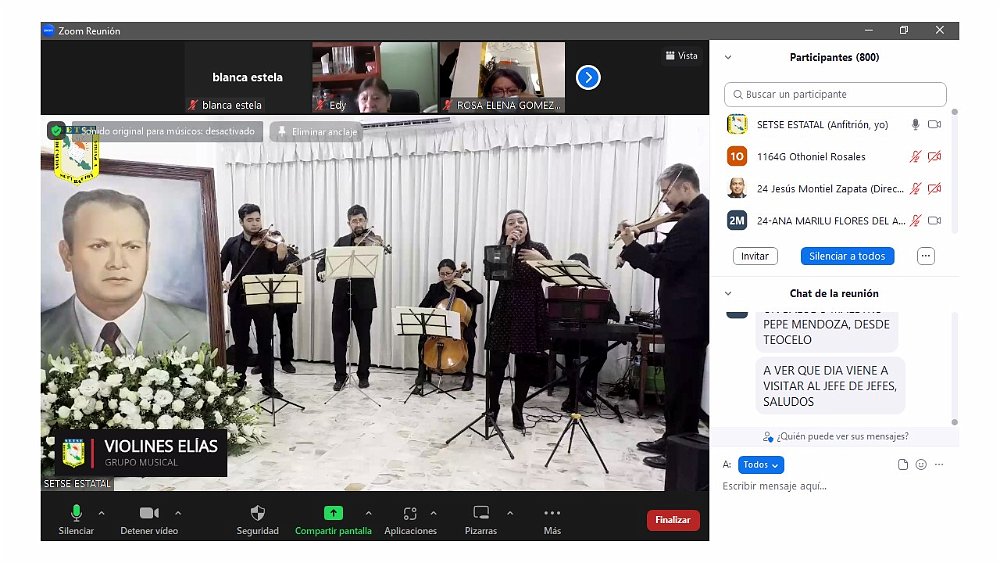The width and height of the screenshot is (1000, 563).
Task: Toggle Sonido original para músicos setting
Action: 167,131
